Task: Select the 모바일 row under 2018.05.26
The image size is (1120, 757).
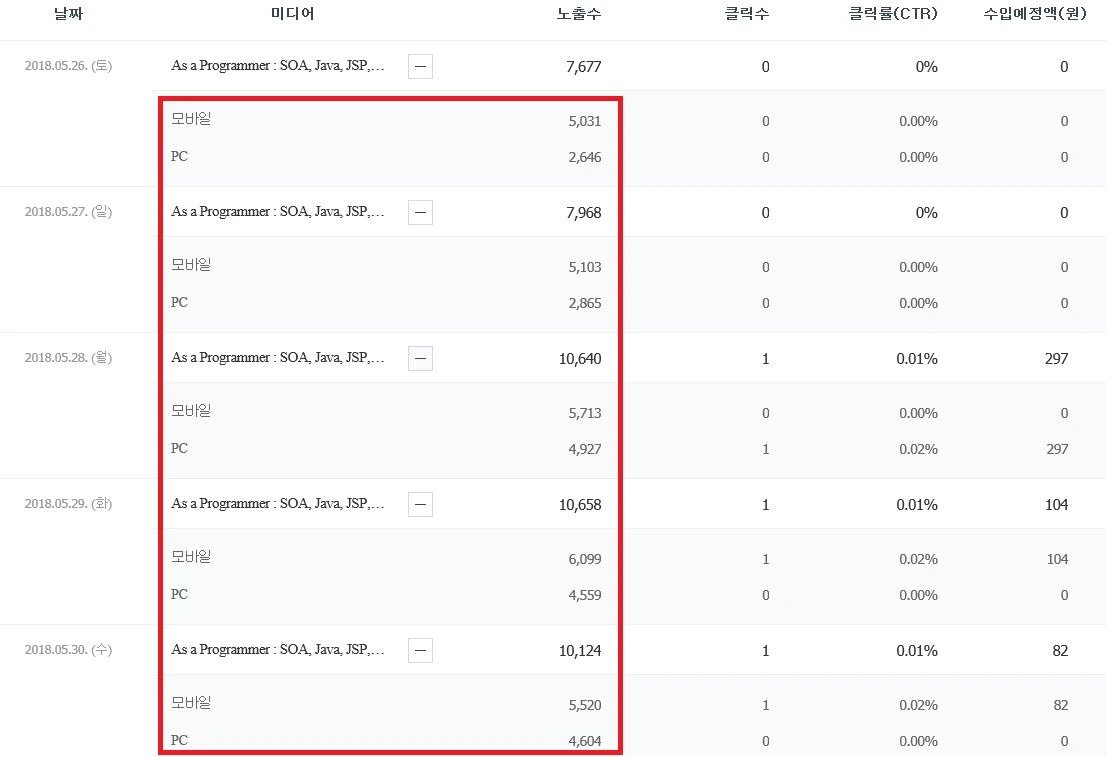Action: click(x=190, y=119)
